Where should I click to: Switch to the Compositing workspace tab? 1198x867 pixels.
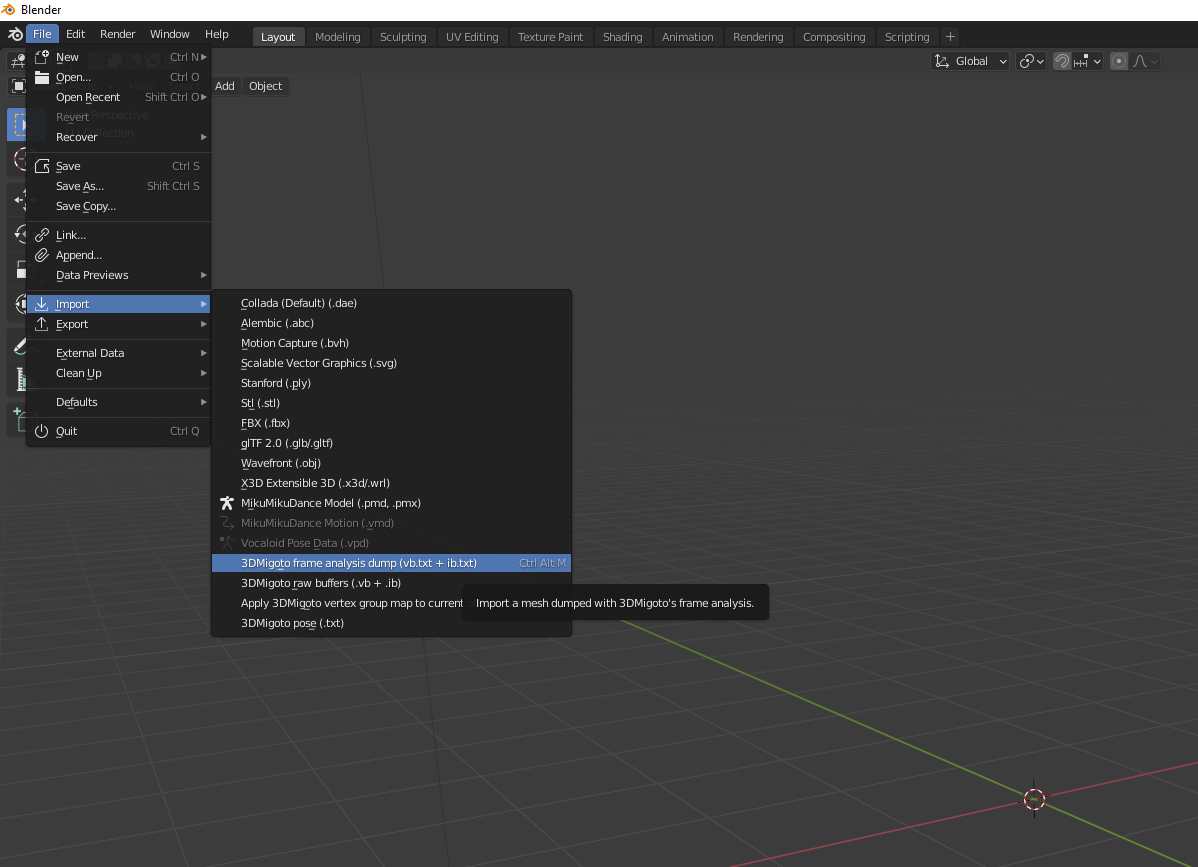834,37
